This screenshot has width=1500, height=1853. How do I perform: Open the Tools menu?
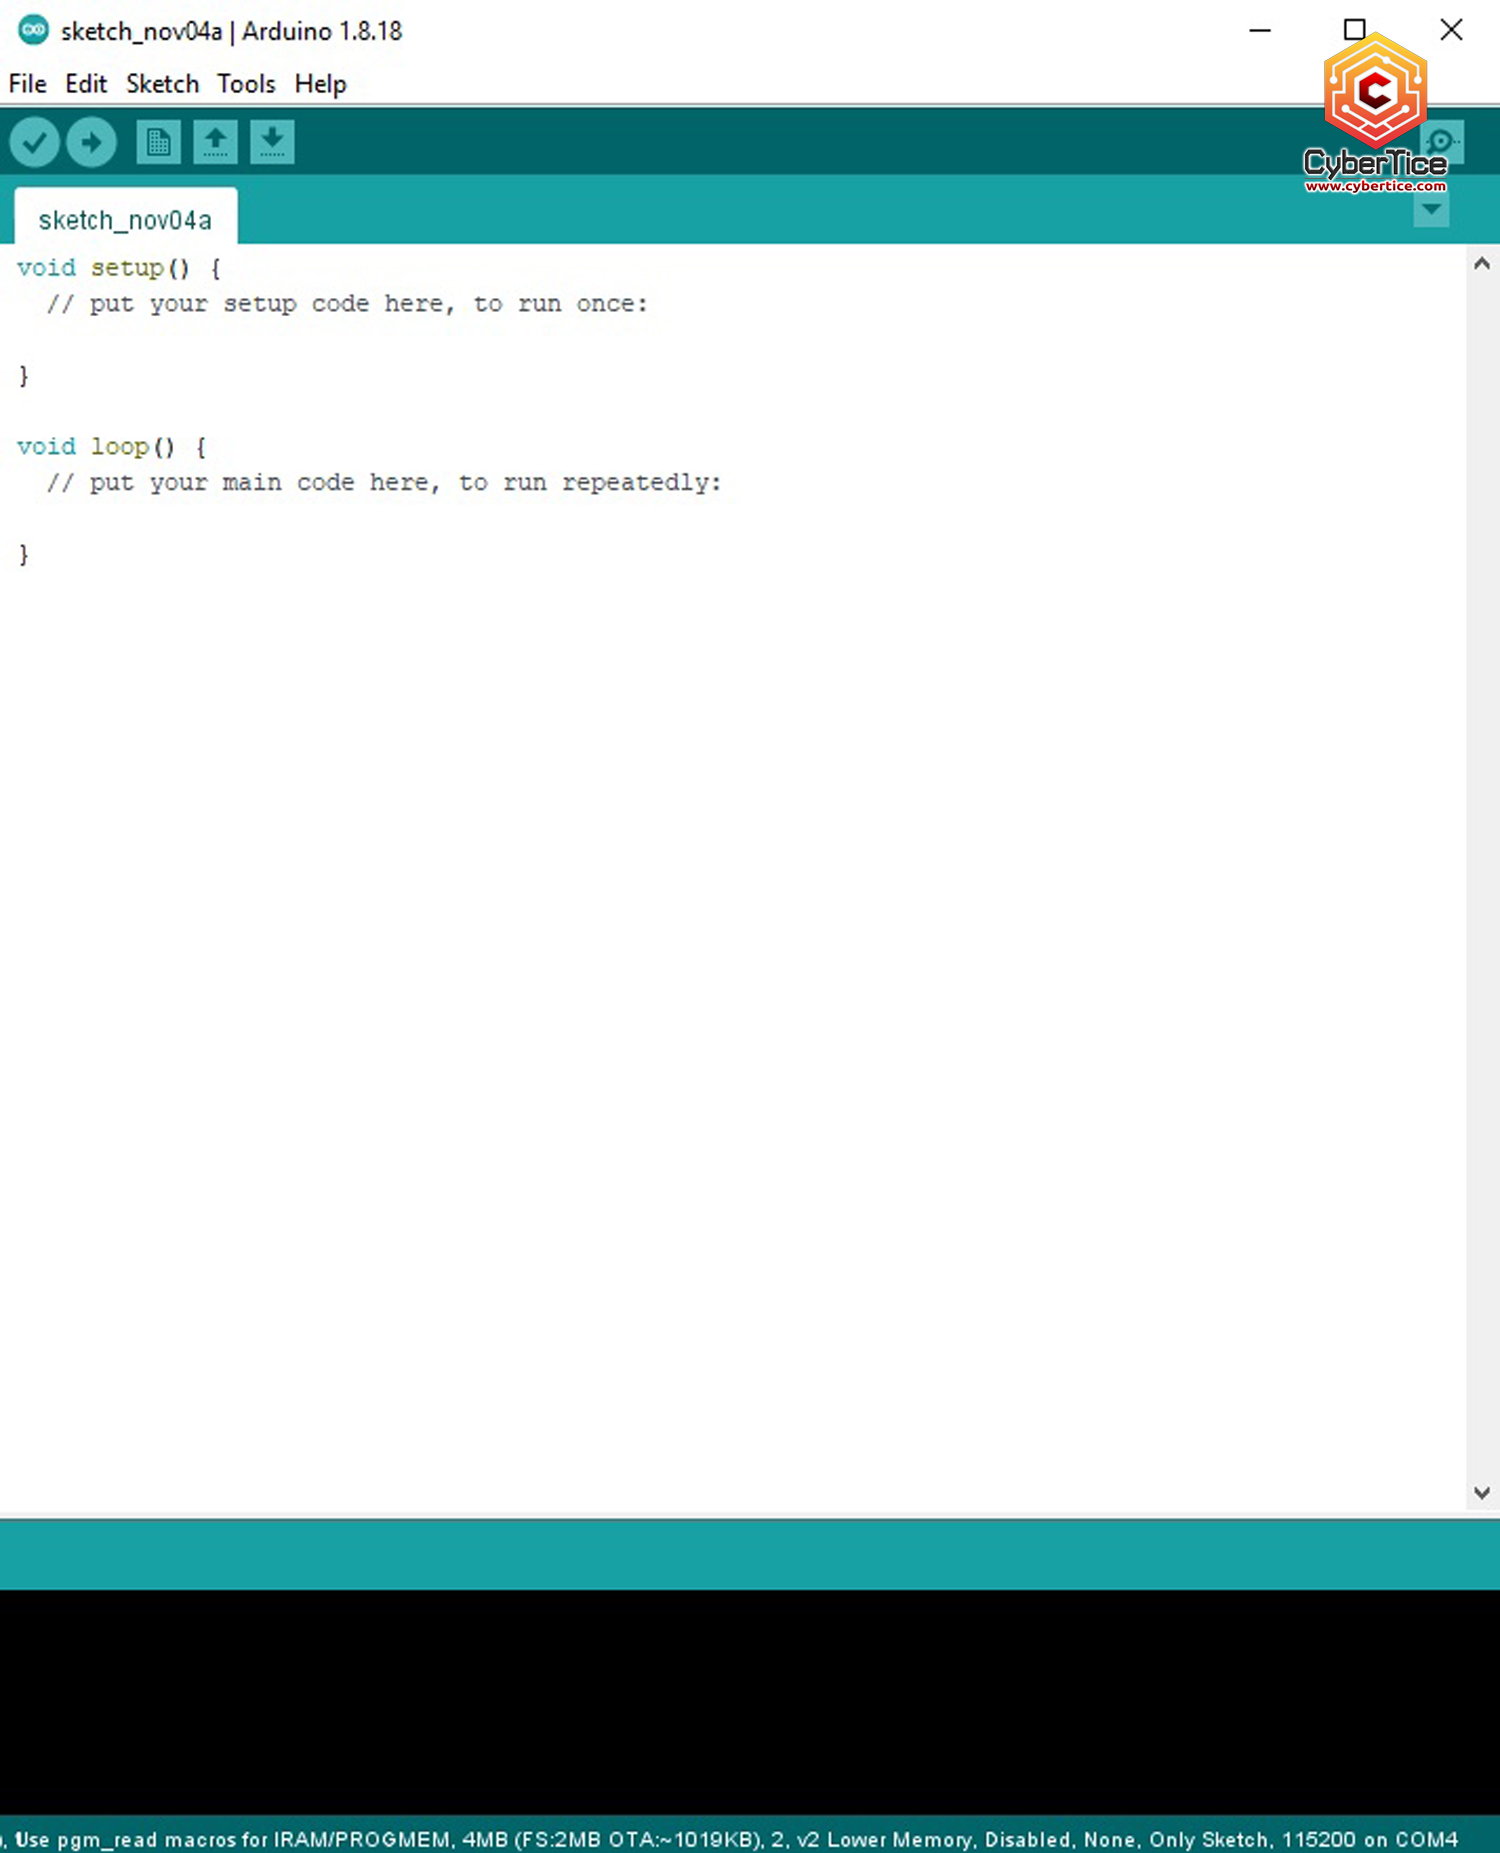[246, 84]
